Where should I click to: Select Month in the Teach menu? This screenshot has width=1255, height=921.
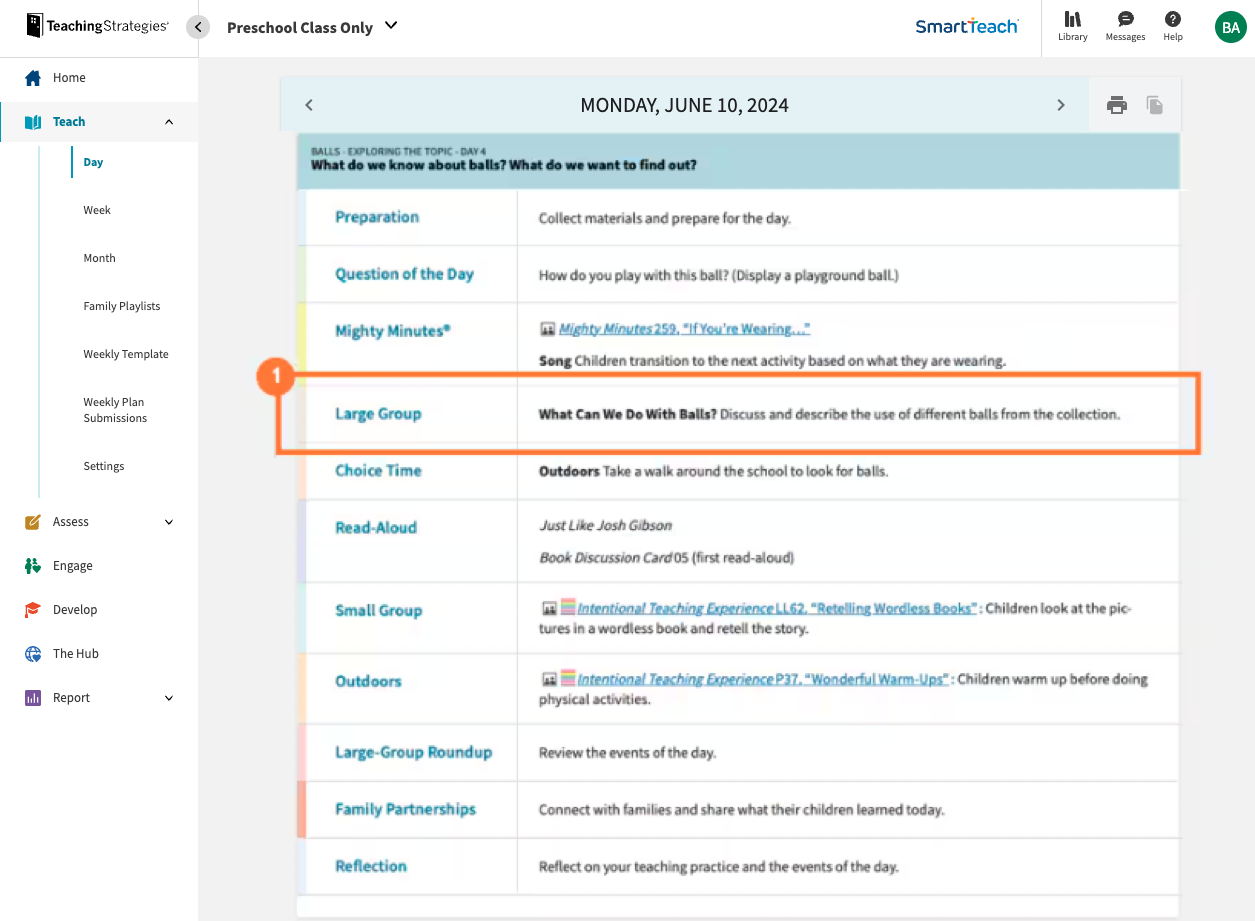point(99,257)
